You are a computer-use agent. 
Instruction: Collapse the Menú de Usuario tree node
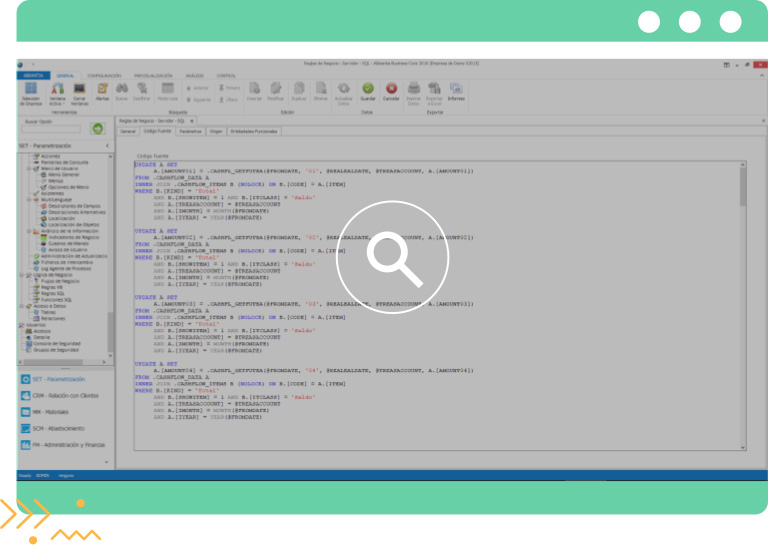click(x=29, y=168)
